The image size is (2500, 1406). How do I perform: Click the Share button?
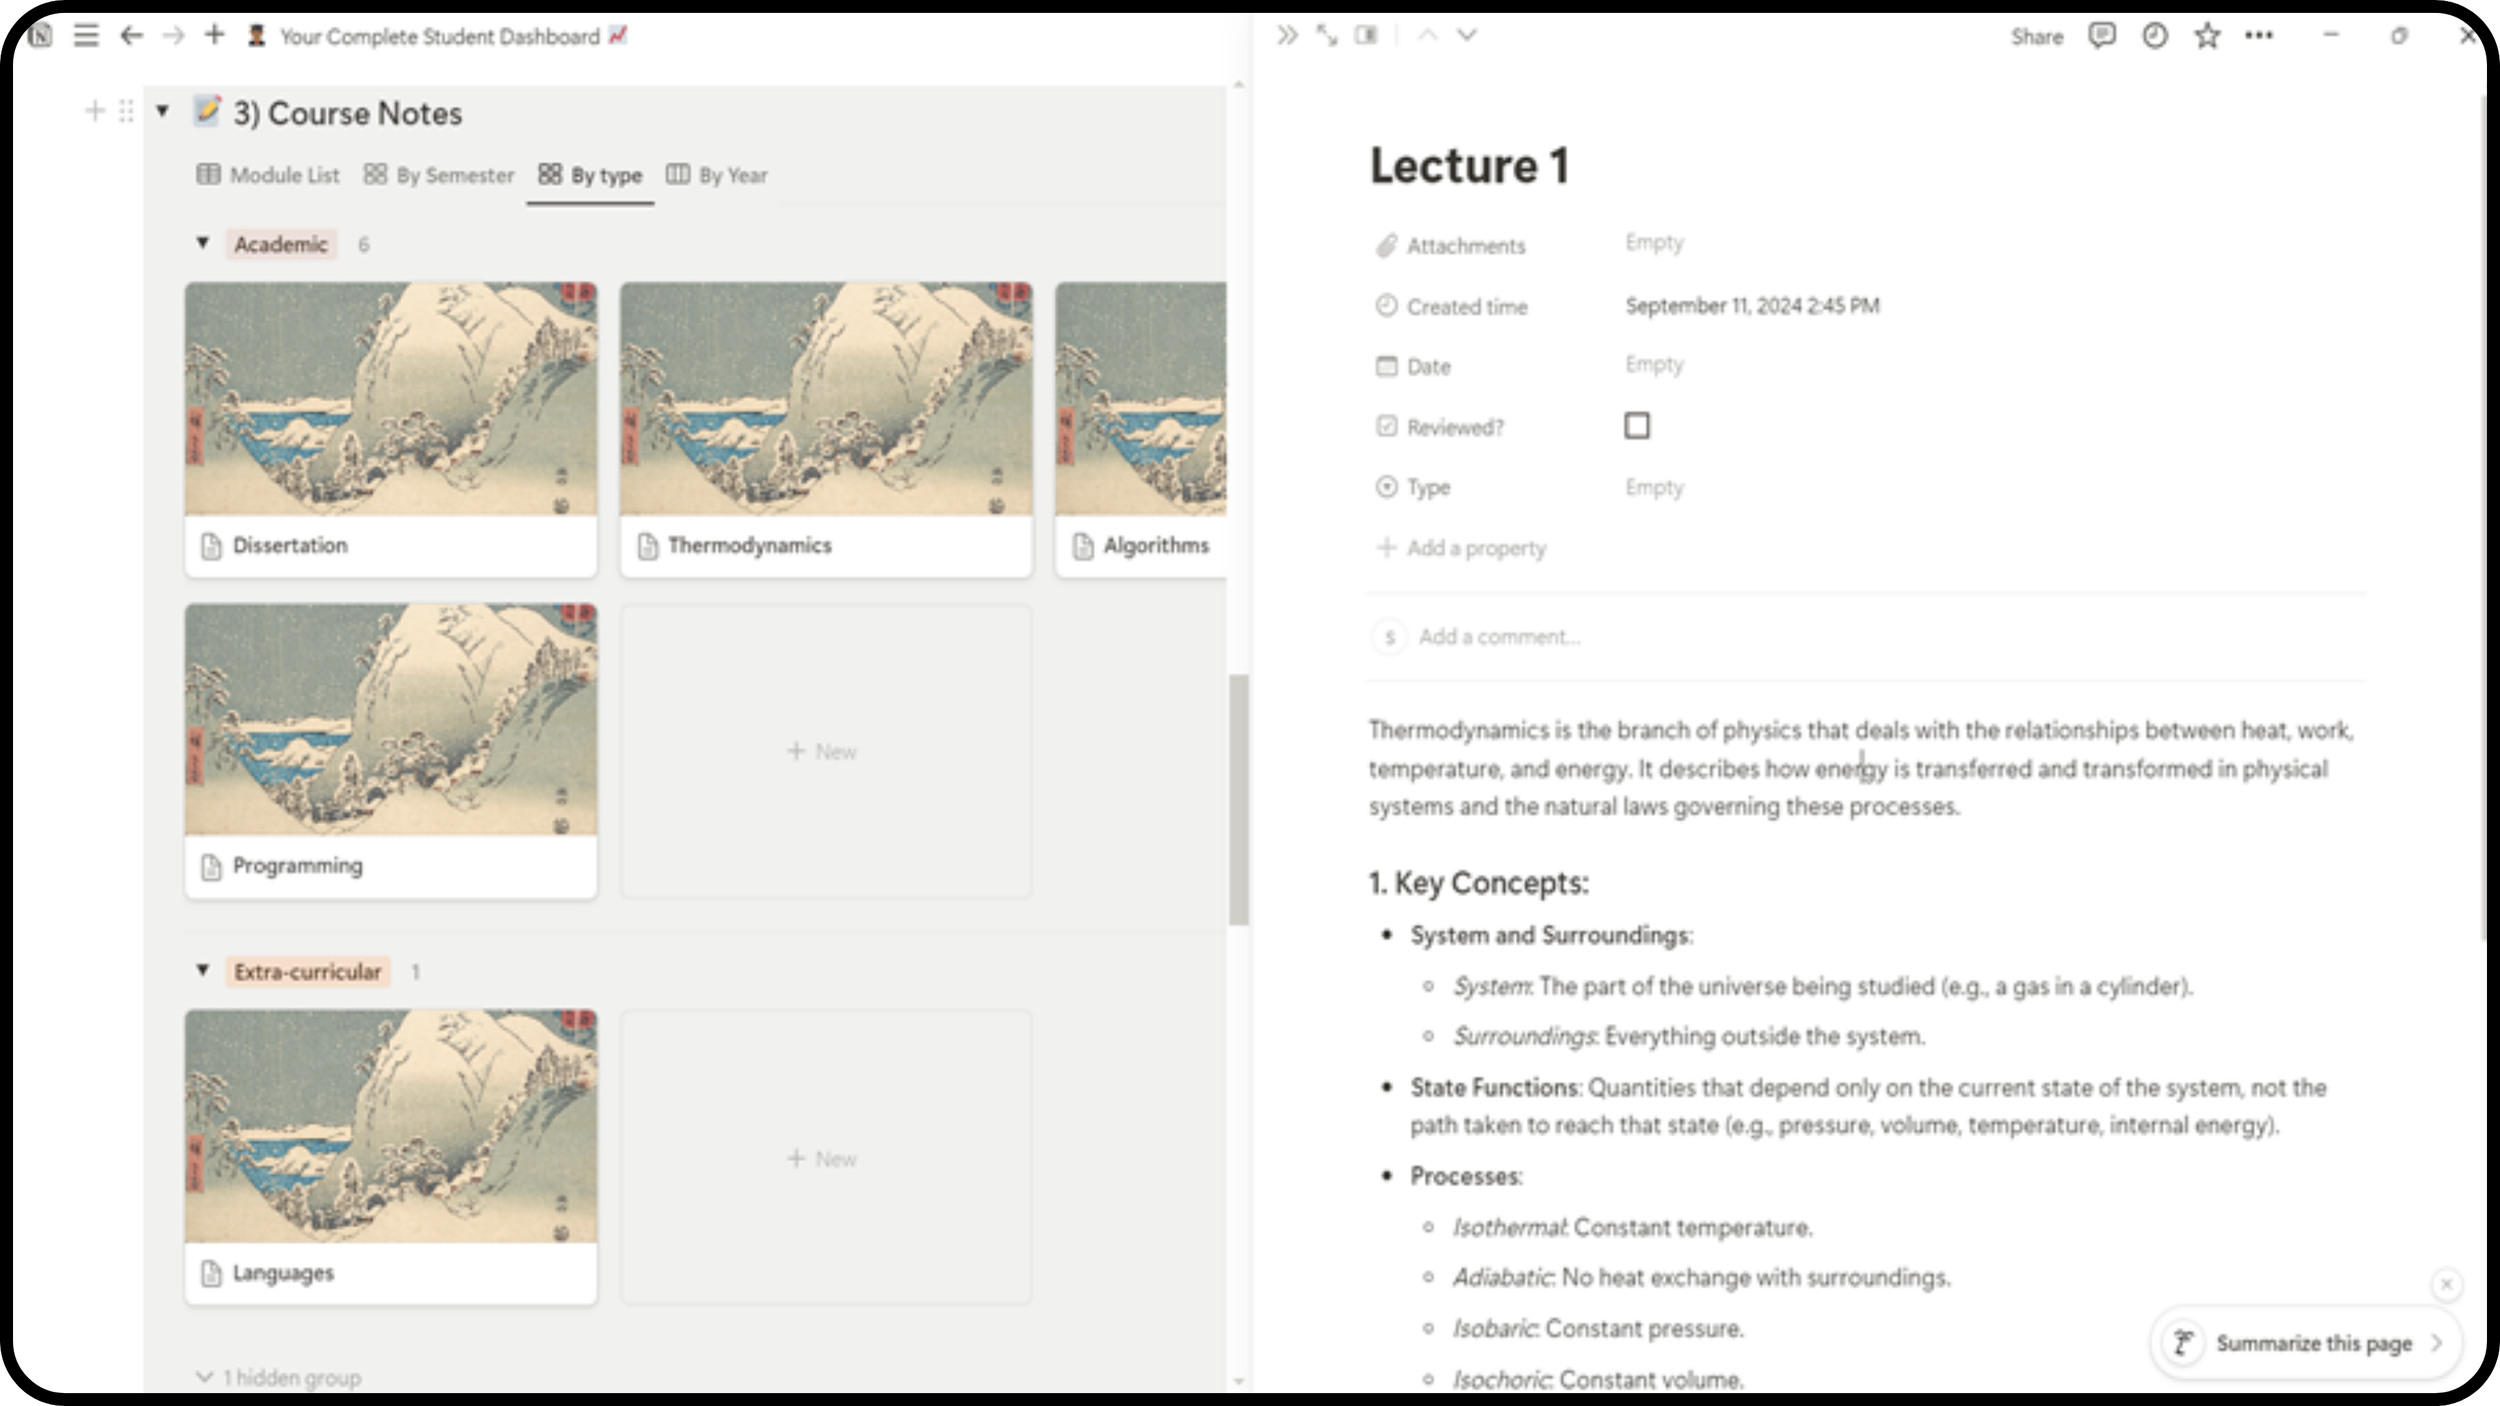(x=2036, y=37)
